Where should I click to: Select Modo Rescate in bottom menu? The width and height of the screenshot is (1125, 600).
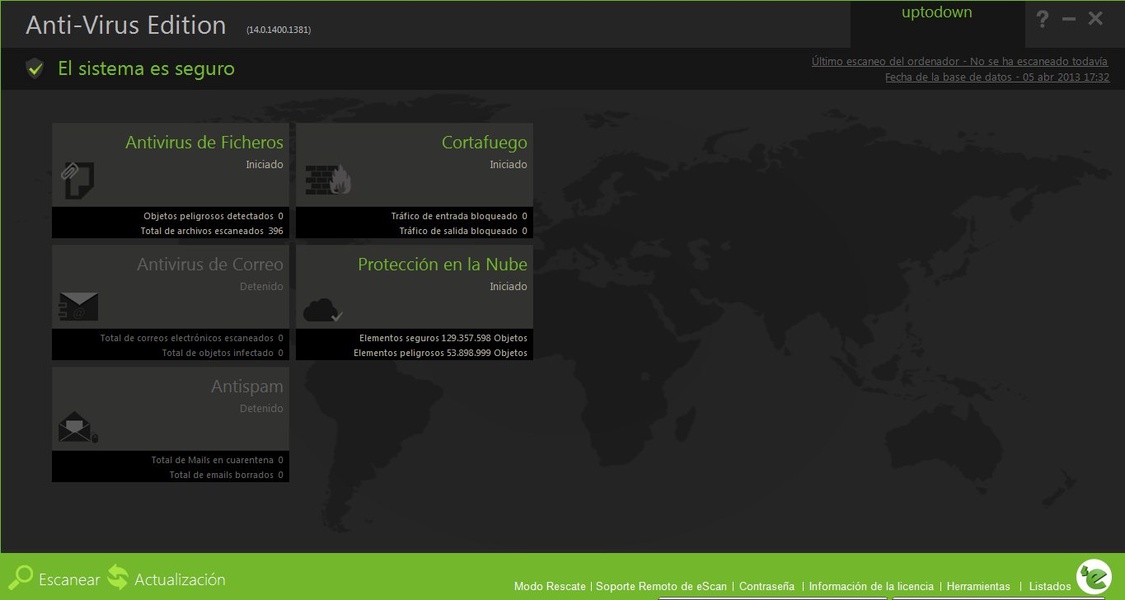[x=549, y=587]
